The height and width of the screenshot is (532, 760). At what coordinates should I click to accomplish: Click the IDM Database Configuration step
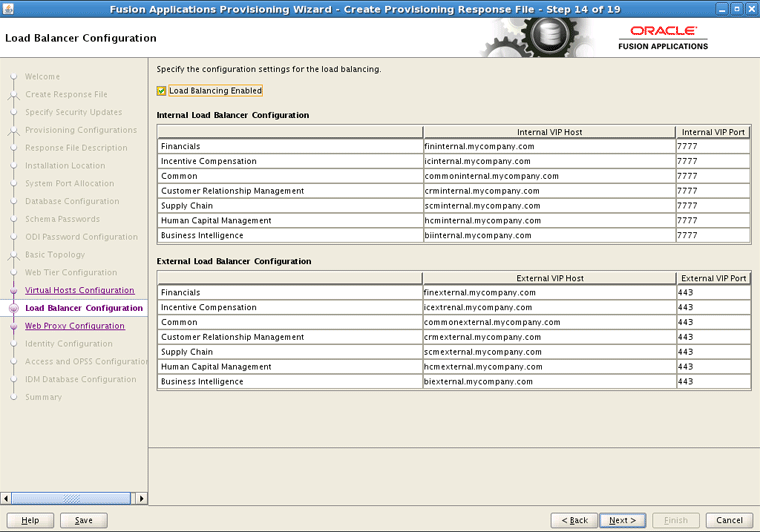[x=80, y=379]
